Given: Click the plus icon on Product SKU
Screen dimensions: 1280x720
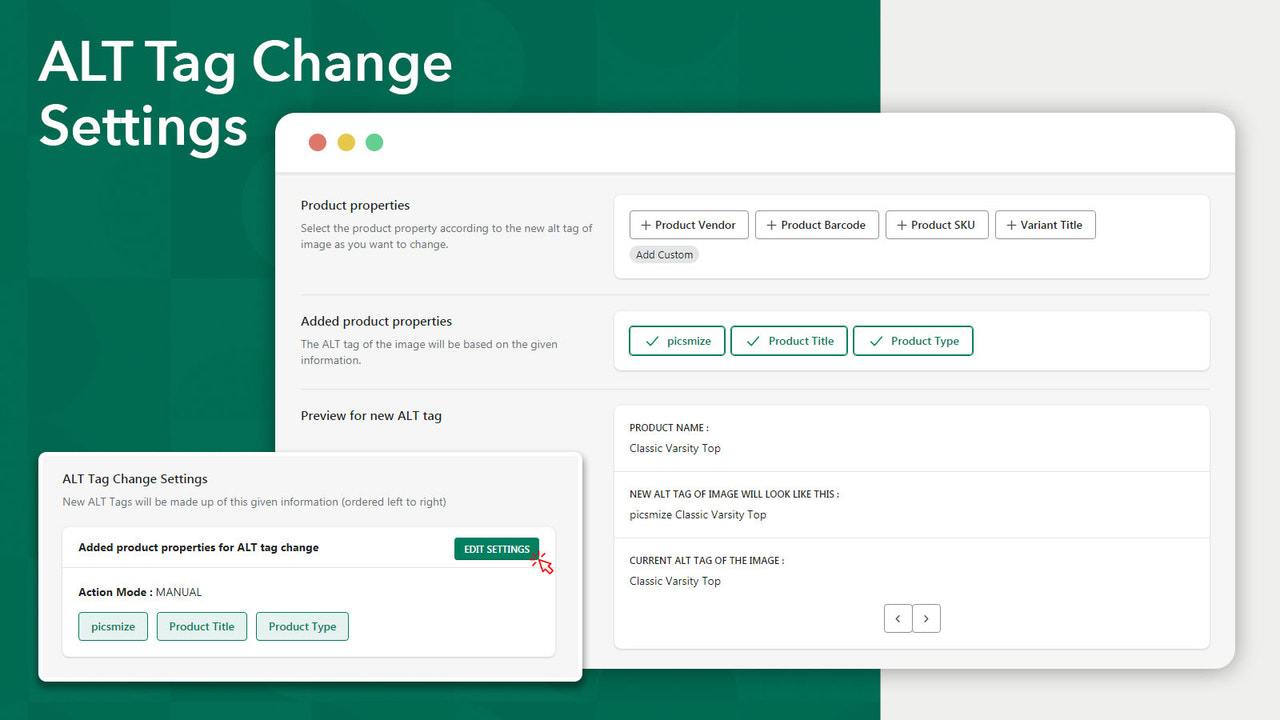Looking at the screenshot, I should pos(903,224).
